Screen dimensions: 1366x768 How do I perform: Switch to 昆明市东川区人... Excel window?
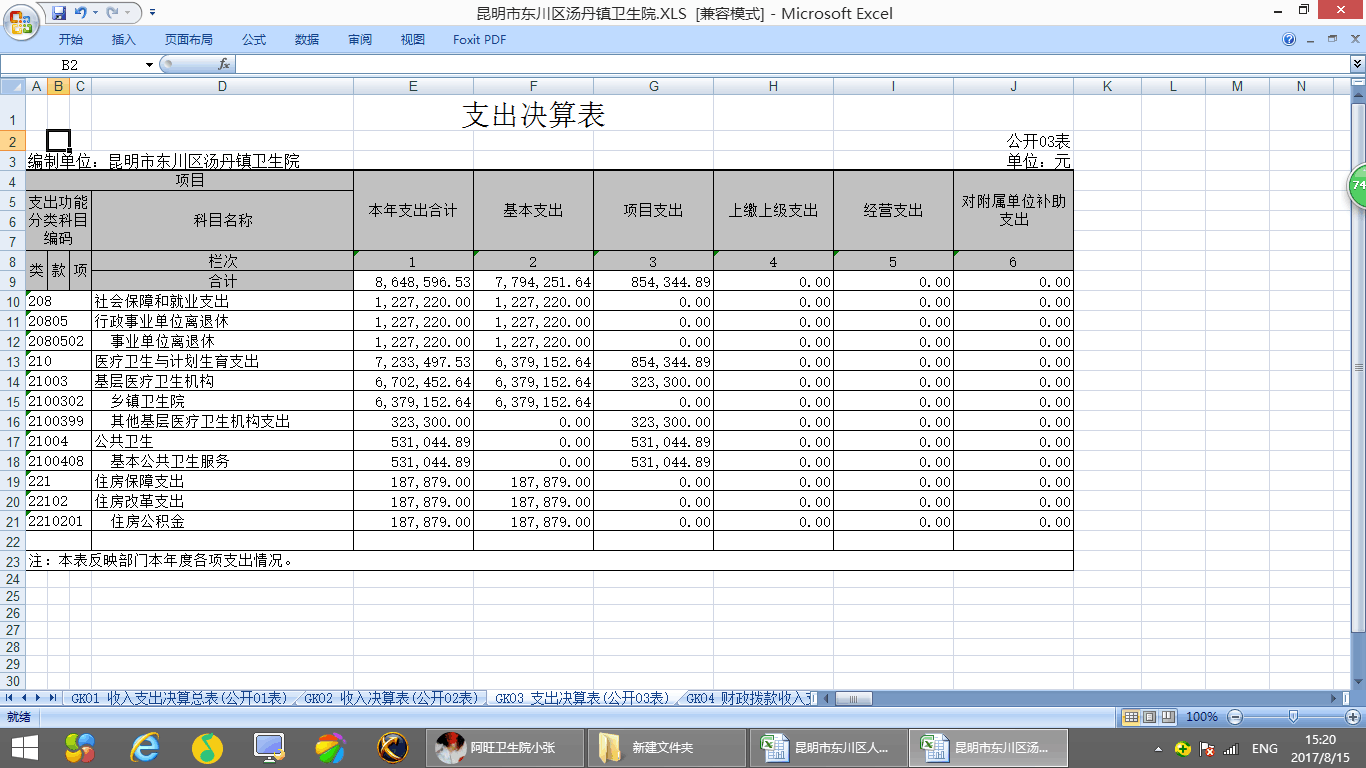828,747
